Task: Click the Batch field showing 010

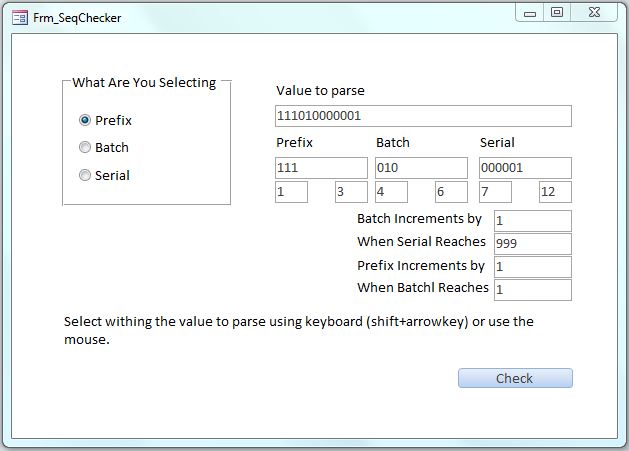Action: tap(421, 168)
